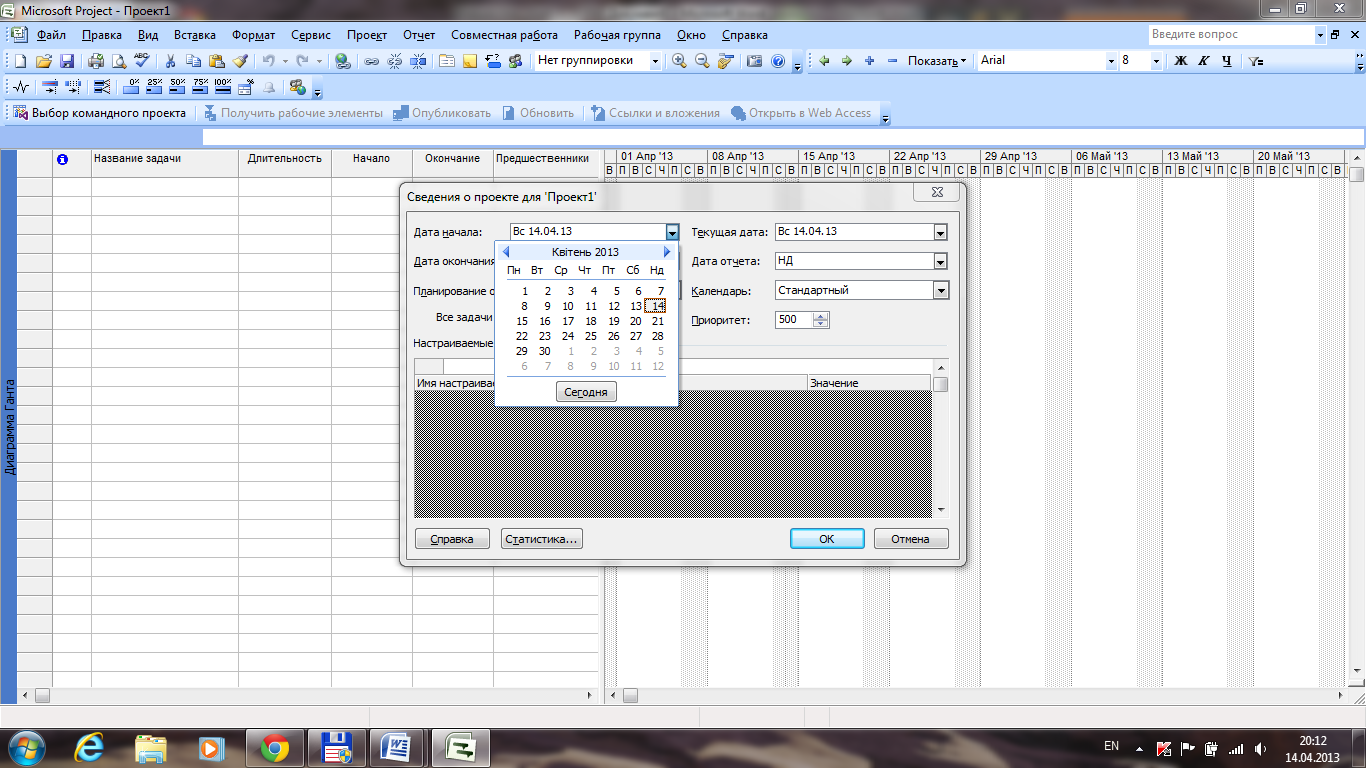Screen dimensions: 1366x768
Task: Open the Нет группировки grouping dropdown
Action: pyautogui.click(x=655, y=61)
